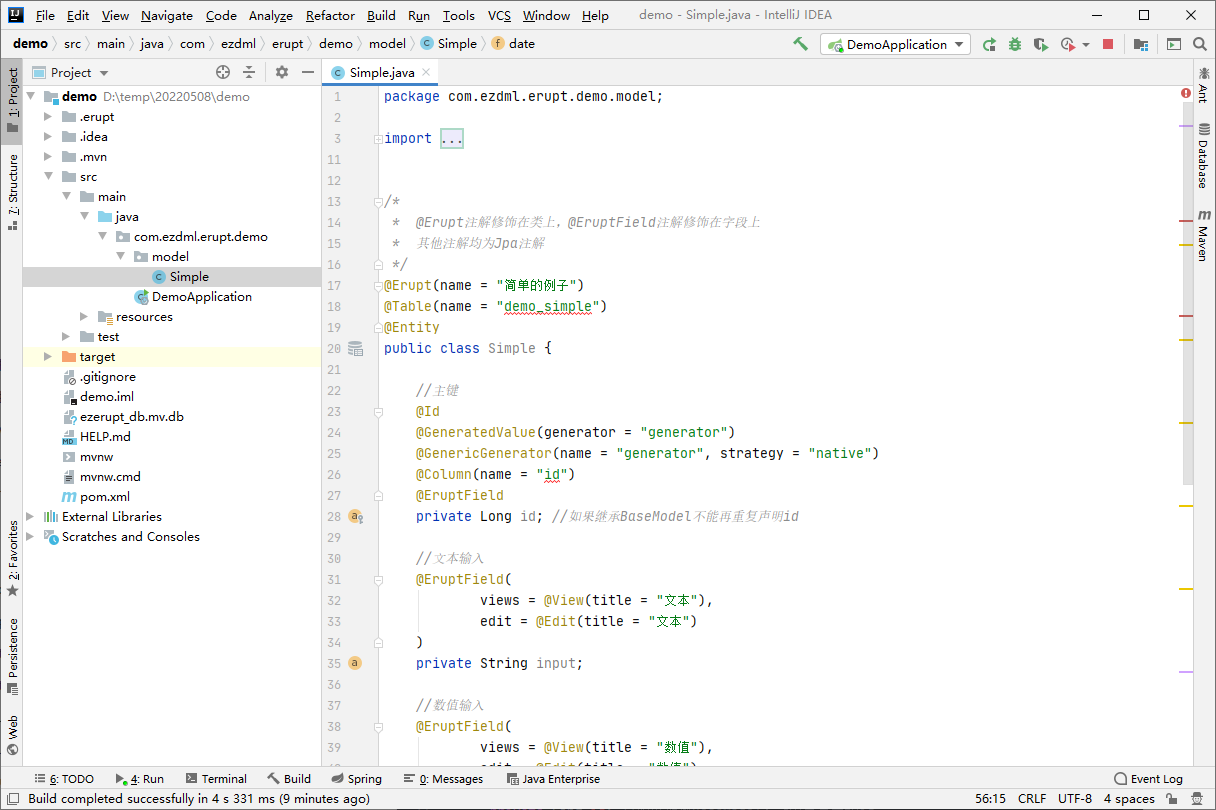Click the Collapse All icon in Project panel
The width and height of the screenshot is (1216, 810).
tap(249, 72)
